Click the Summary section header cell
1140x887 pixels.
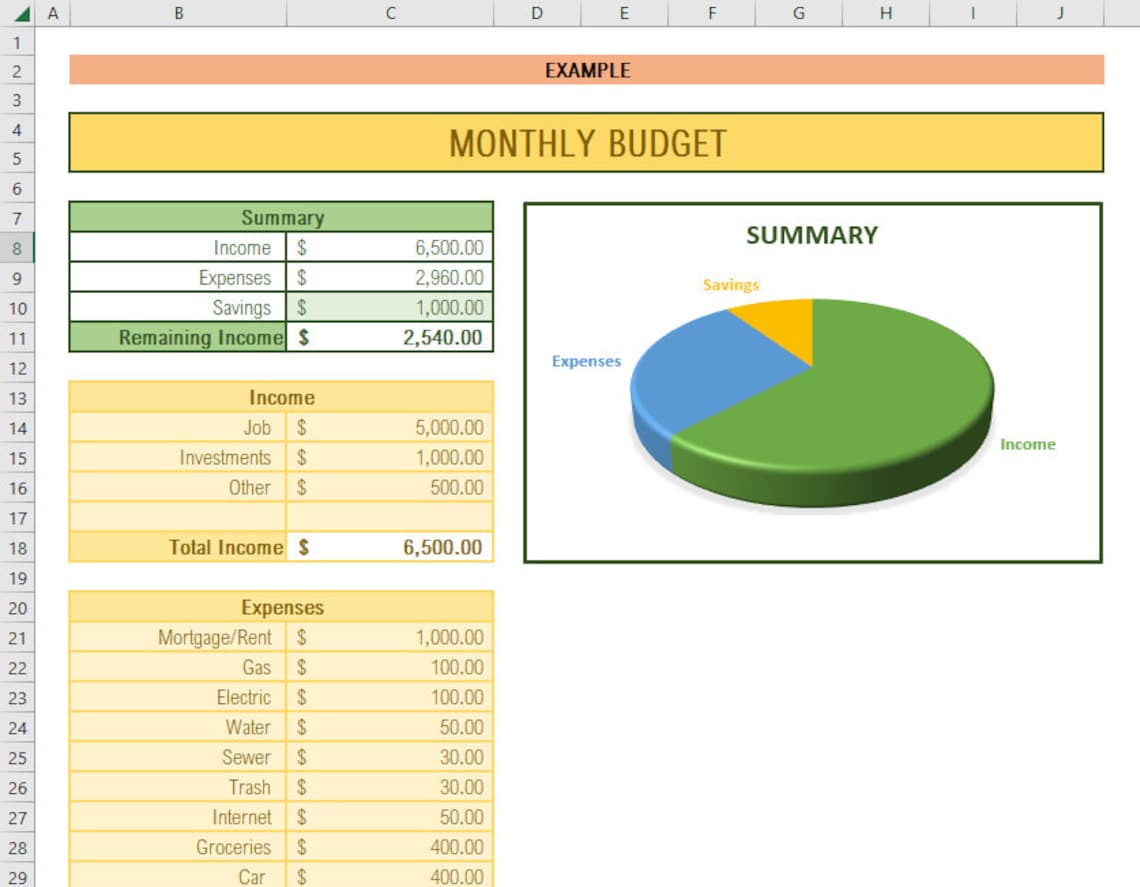pos(281,217)
